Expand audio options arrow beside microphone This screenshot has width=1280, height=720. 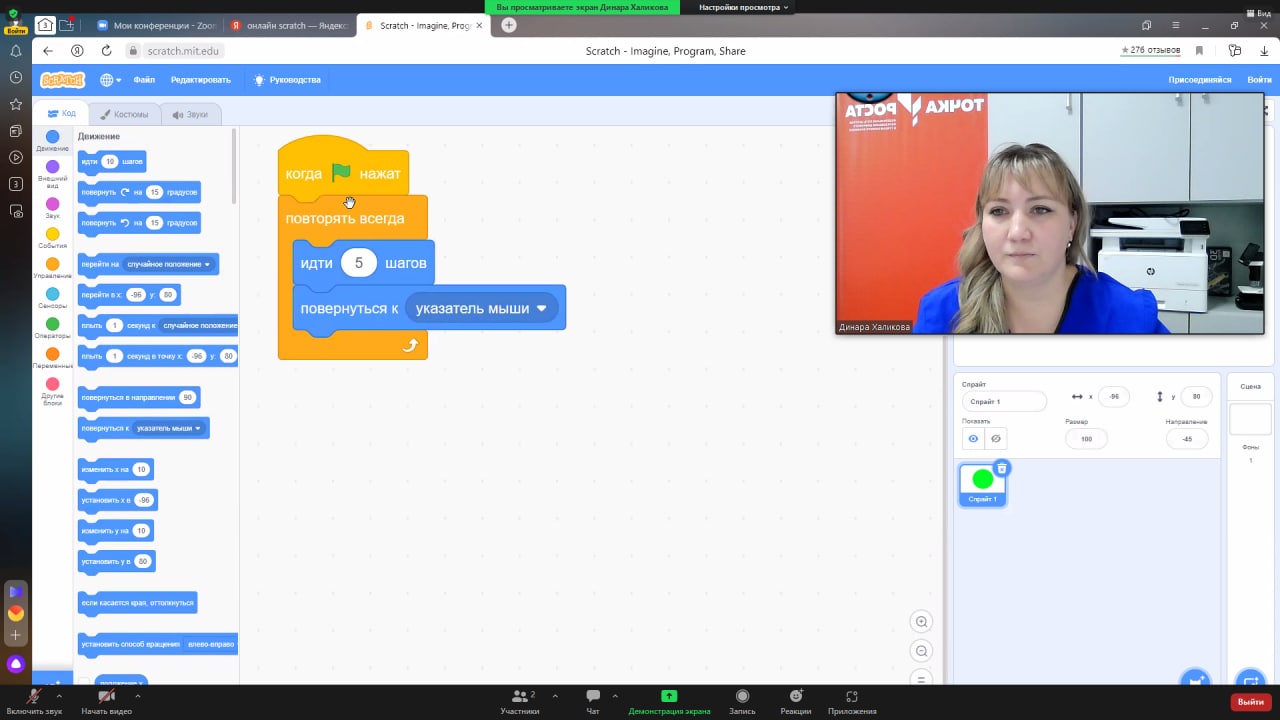point(59,695)
